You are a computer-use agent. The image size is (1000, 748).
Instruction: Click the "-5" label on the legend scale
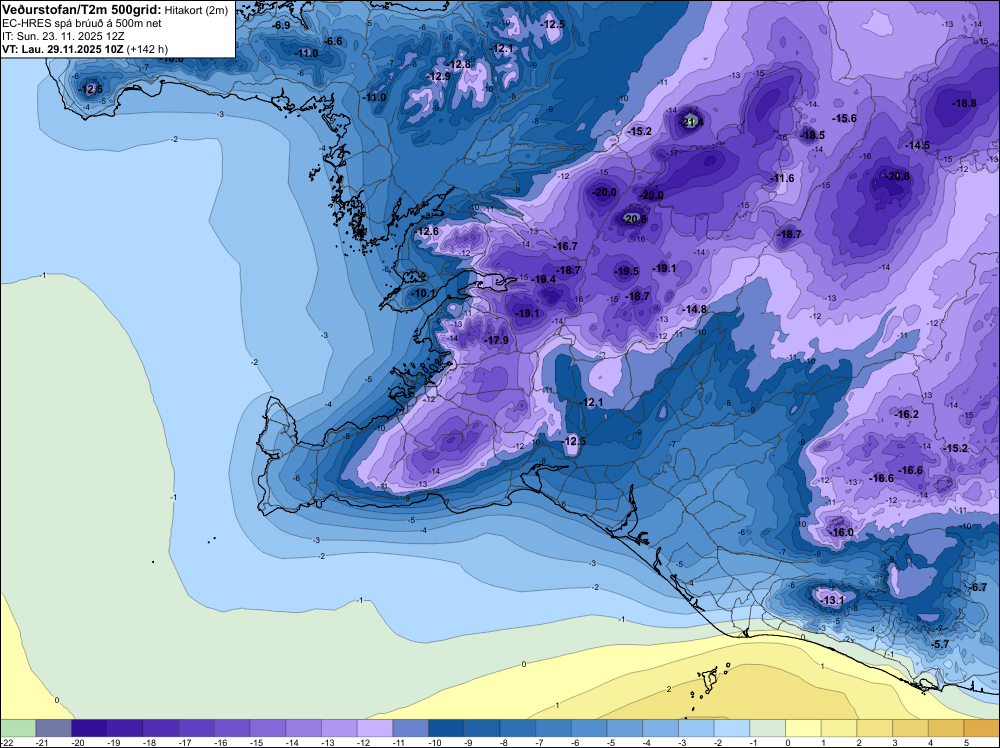point(612,743)
